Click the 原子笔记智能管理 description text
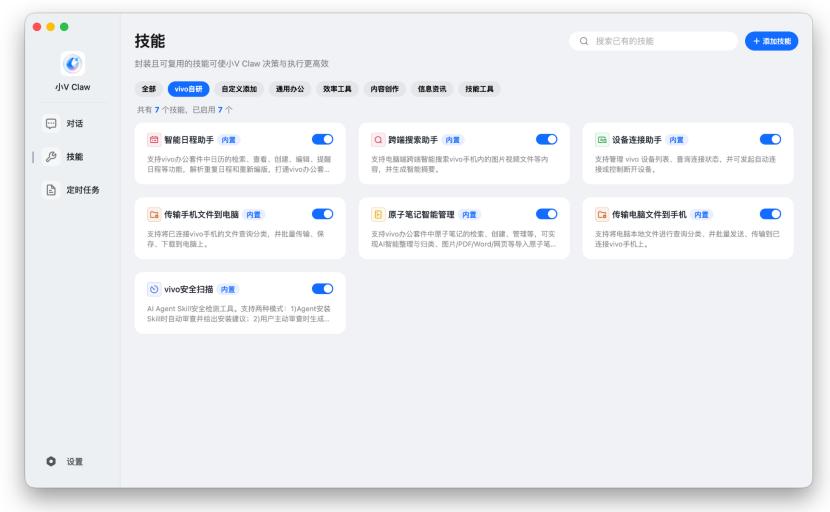The image size is (830, 512). [x=463, y=239]
